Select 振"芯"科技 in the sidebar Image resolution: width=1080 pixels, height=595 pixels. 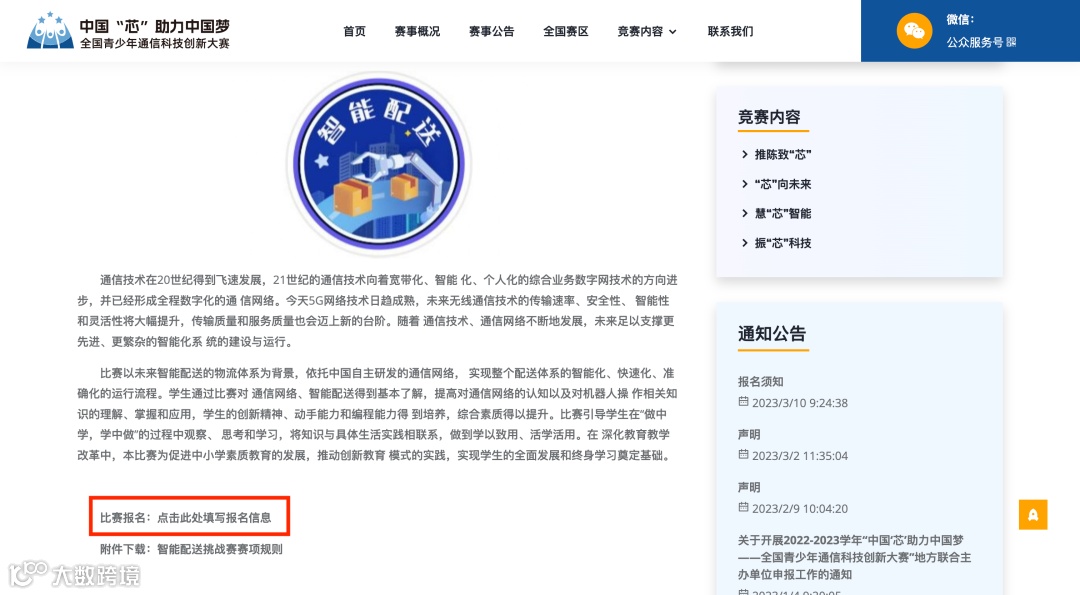(783, 243)
